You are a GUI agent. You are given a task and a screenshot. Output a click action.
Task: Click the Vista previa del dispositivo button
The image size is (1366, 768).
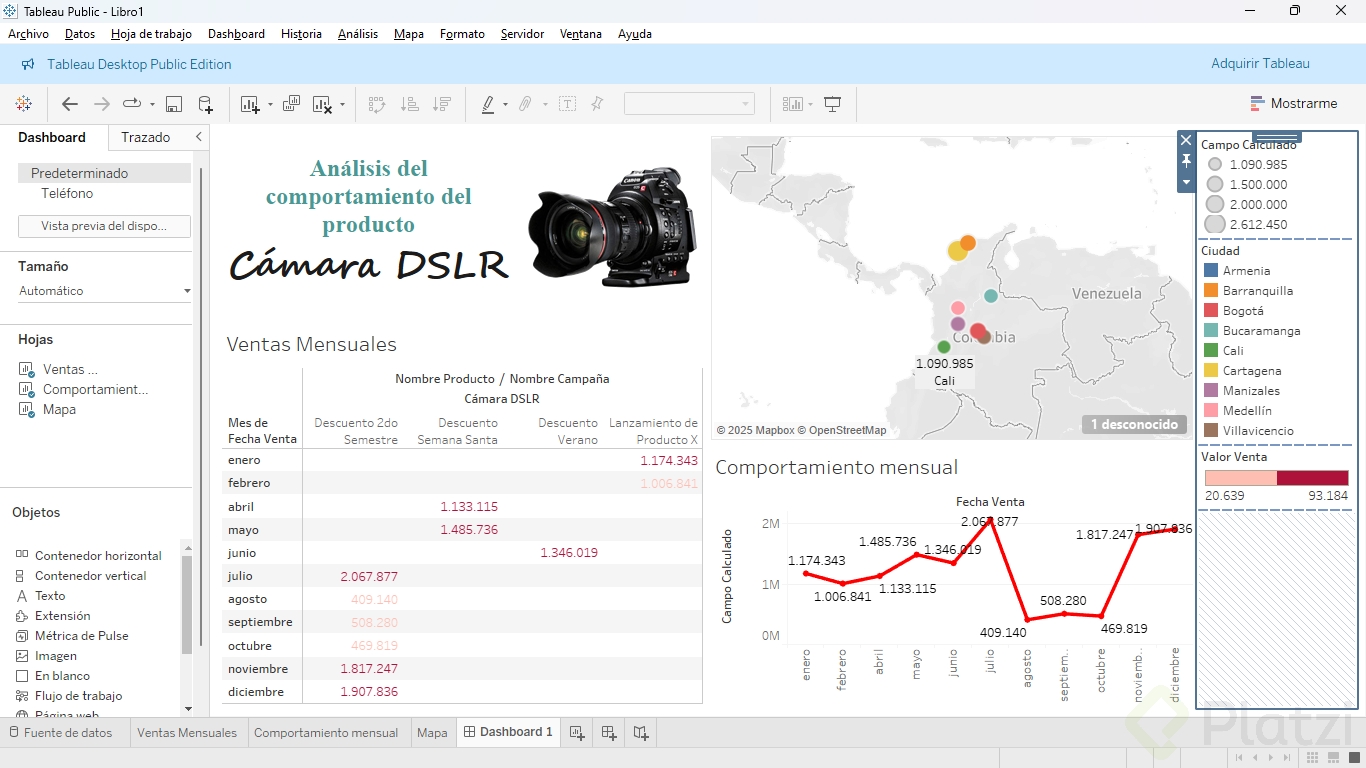(104, 226)
